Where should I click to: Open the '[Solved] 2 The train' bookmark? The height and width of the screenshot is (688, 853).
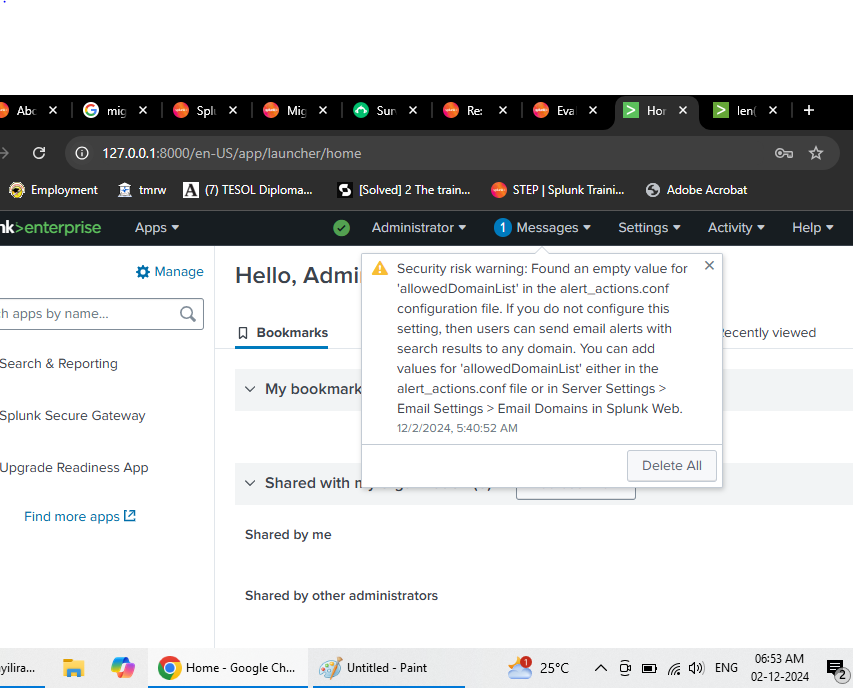point(404,190)
